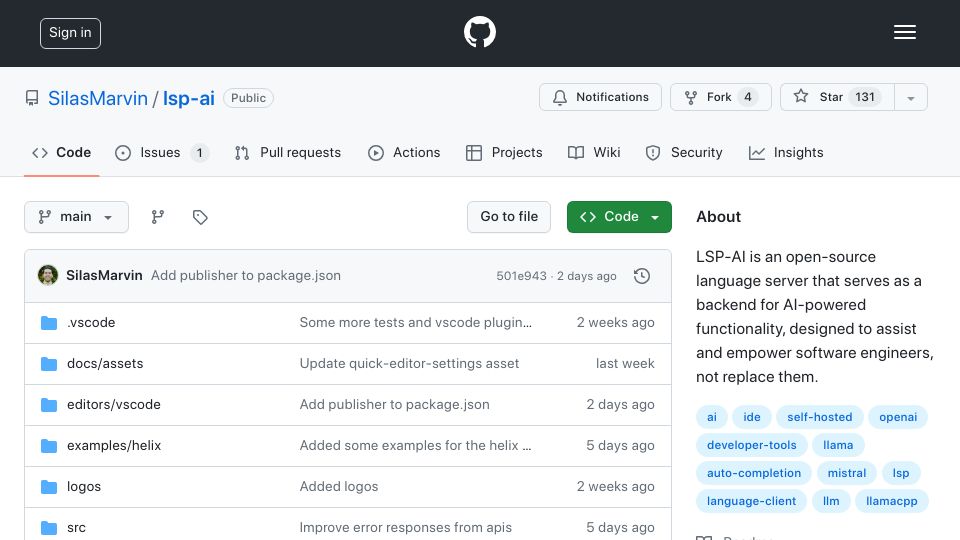Open the docs/assets folder
This screenshot has height=540, width=960.
click(x=105, y=364)
